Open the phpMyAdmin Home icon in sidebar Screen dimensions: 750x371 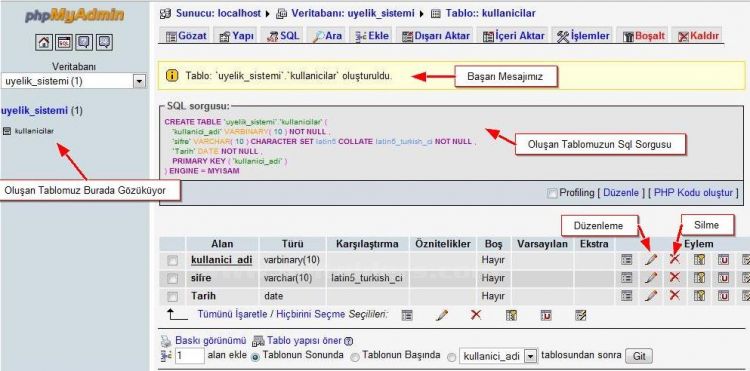pyautogui.click(x=44, y=43)
